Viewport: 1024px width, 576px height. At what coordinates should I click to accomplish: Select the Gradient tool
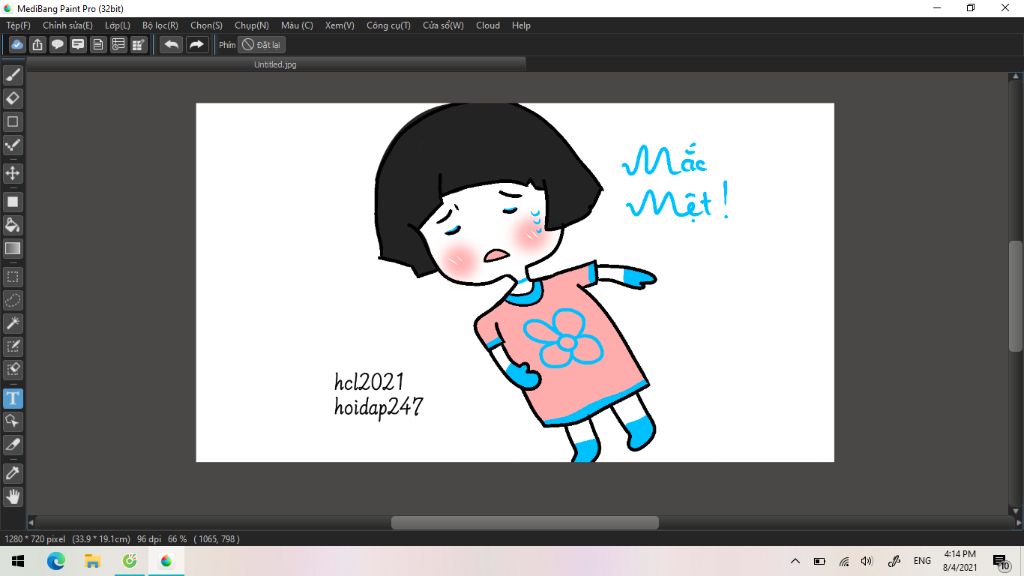click(12, 248)
